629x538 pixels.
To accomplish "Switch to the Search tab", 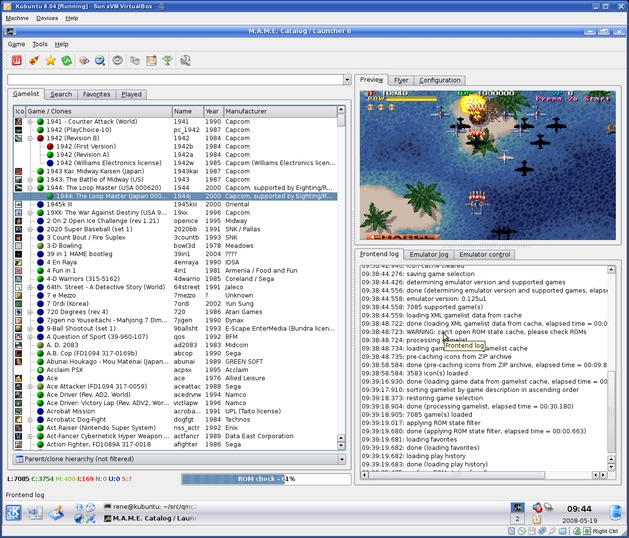I will (x=61, y=94).
